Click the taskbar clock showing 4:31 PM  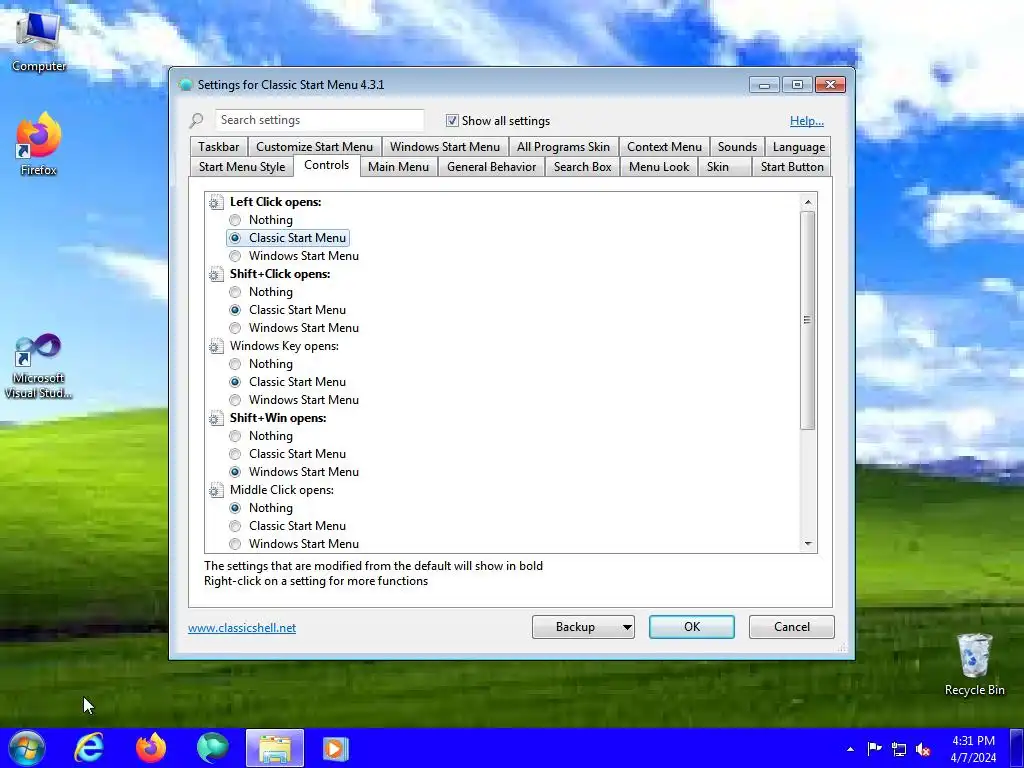pyautogui.click(x=973, y=749)
